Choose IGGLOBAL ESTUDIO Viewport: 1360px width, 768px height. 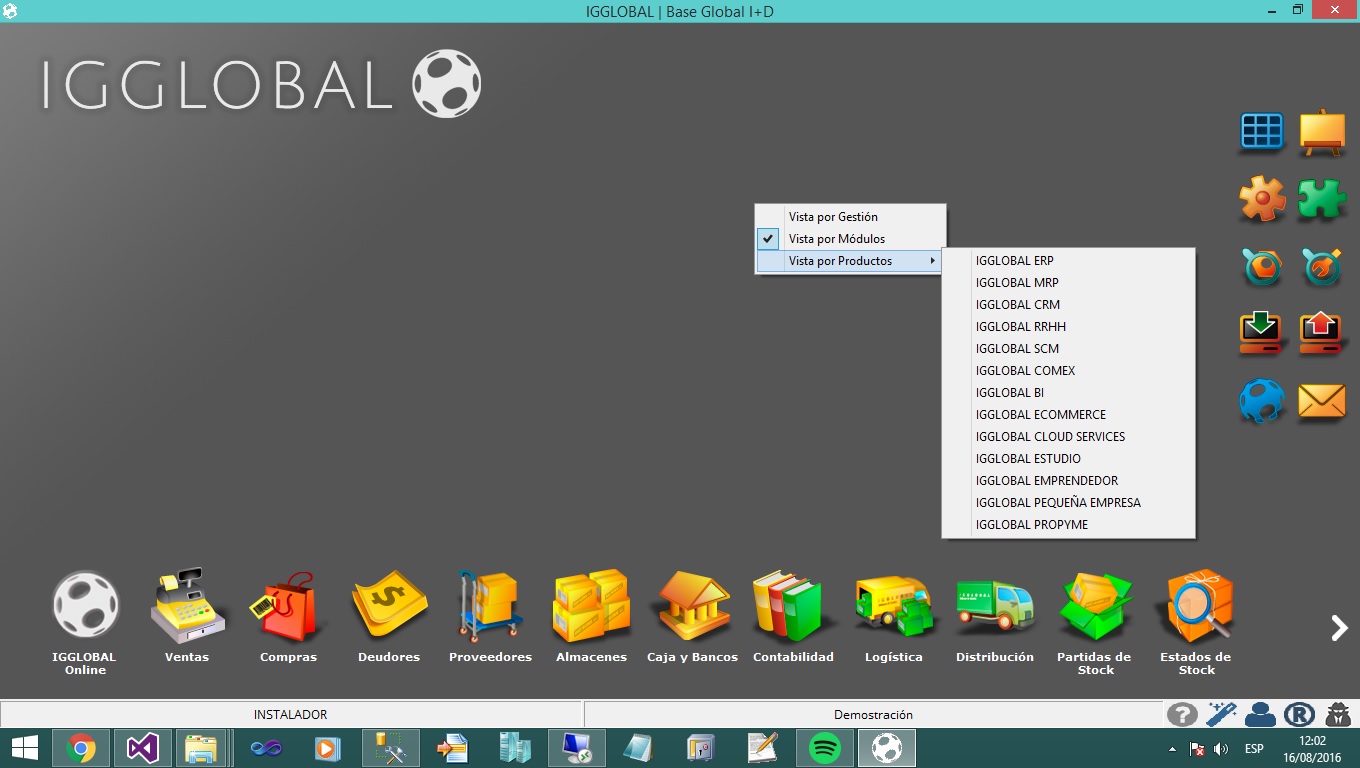click(x=1068, y=459)
